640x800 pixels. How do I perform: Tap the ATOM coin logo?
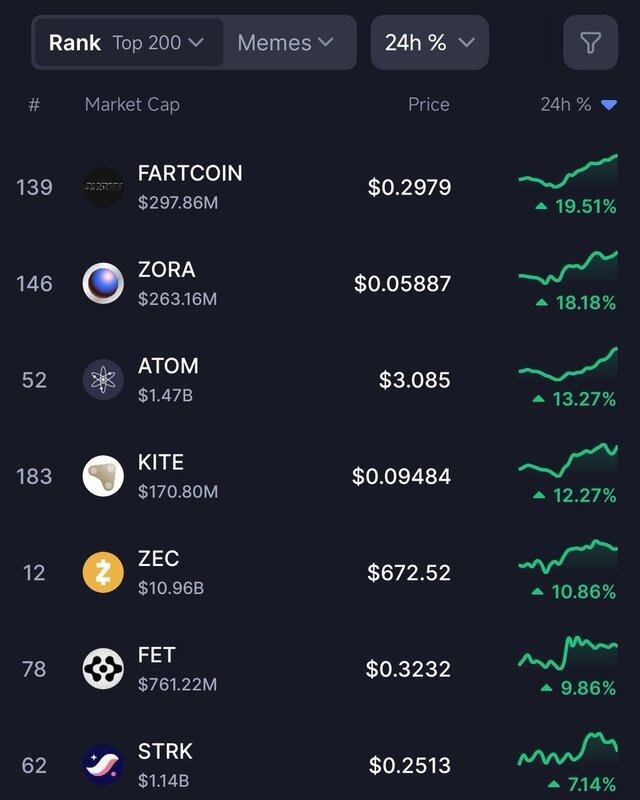click(x=103, y=380)
